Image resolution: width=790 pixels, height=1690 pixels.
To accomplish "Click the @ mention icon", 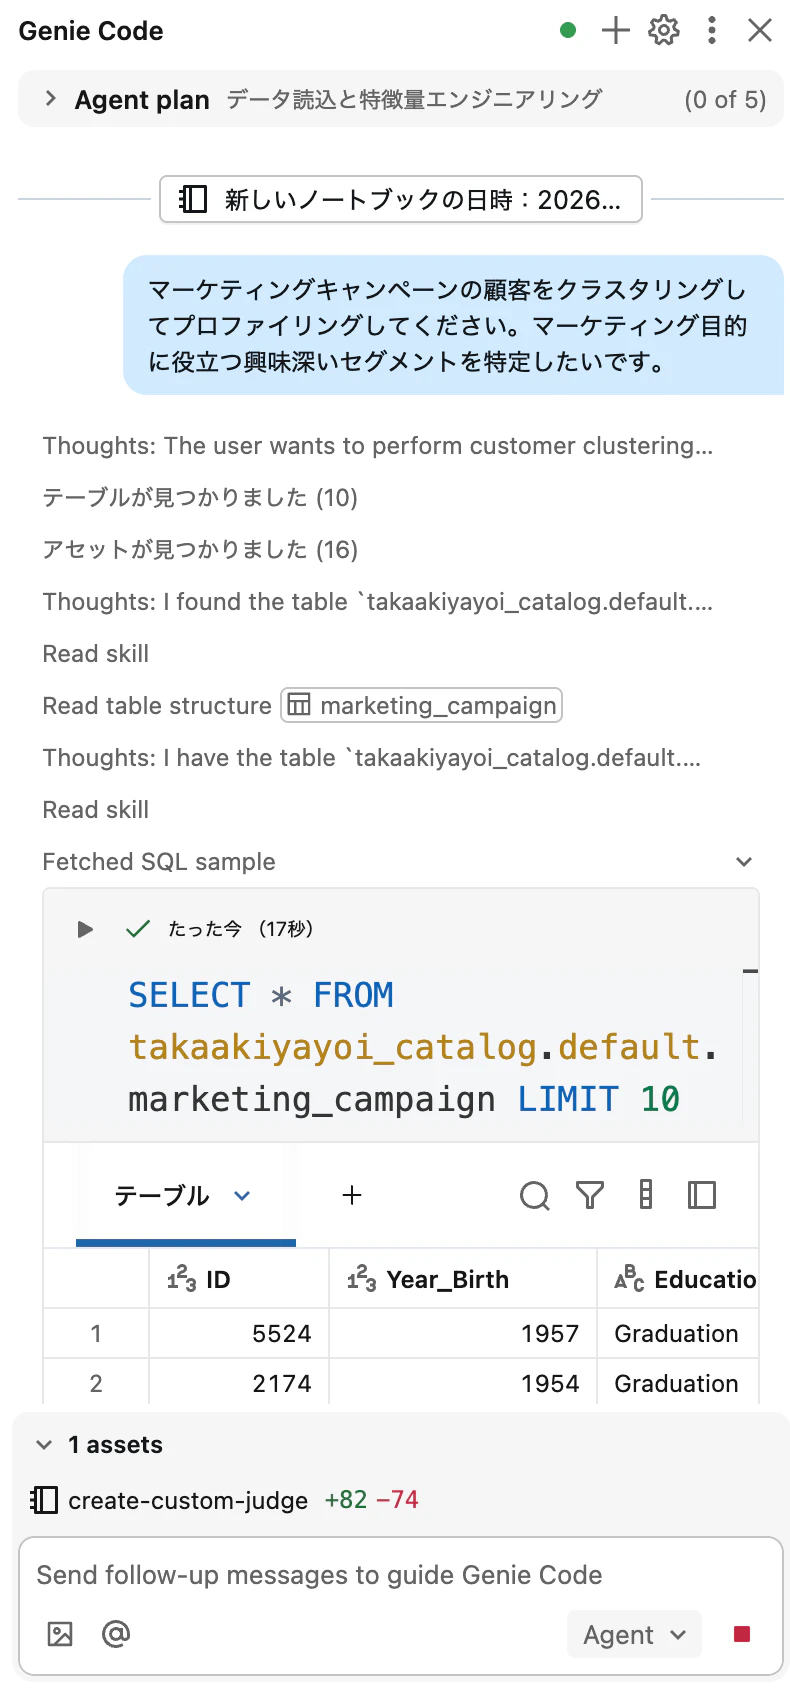I will tap(116, 1634).
